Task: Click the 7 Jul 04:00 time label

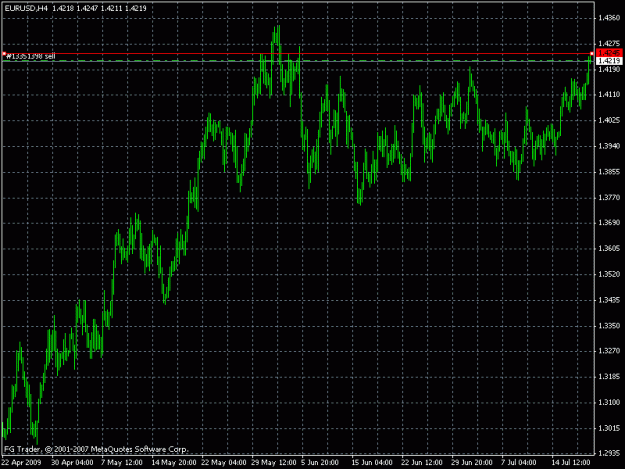Action: (x=519, y=463)
